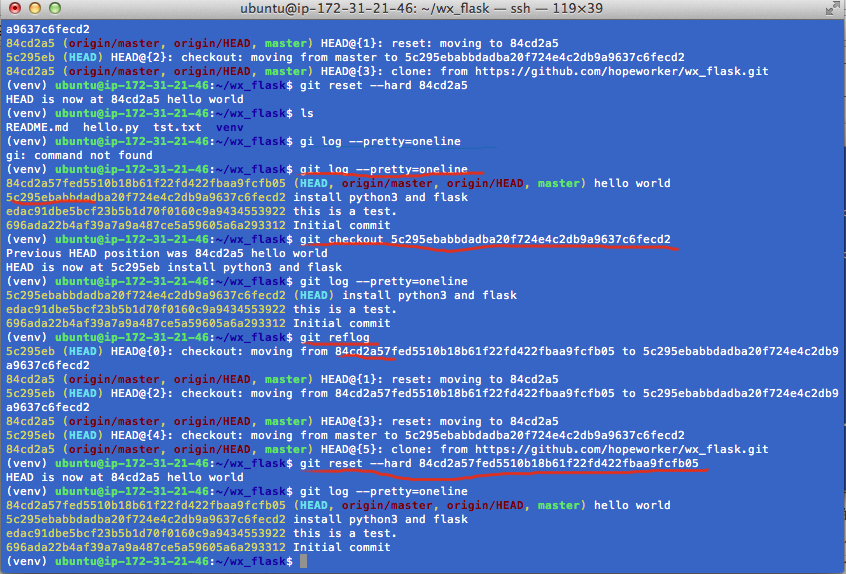Click 'README.md' in the ls output
This screenshot has height=574, width=846.
pyautogui.click(x=37, y=127)
